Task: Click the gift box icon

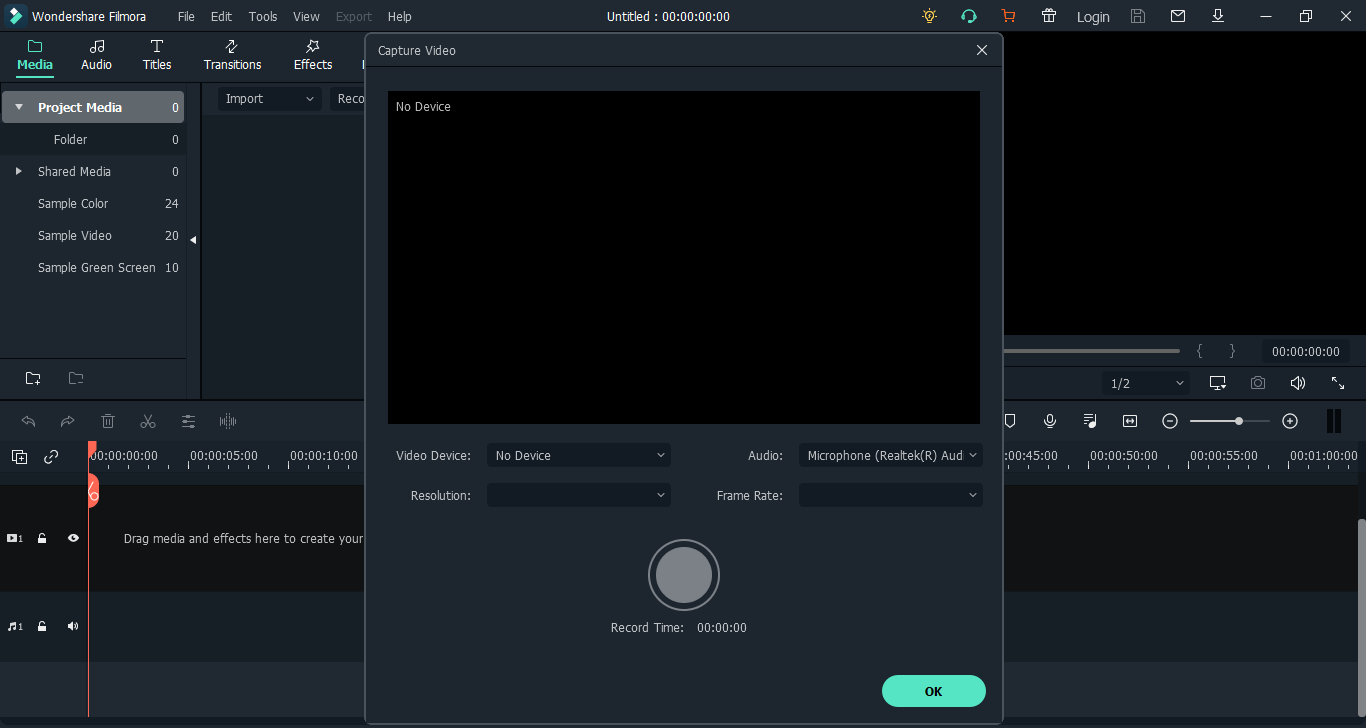Action: 1049,16
